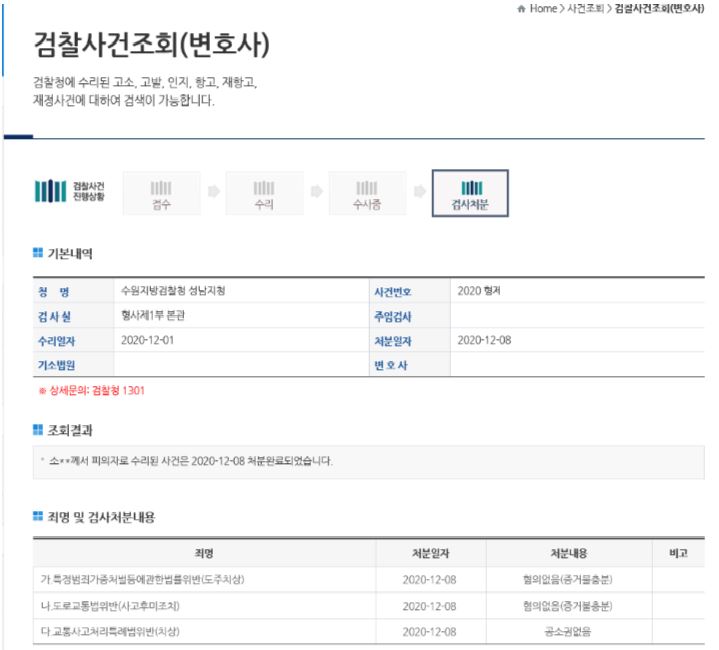Click 처분일자 date in the 사고후미조치 row
Viewport: 719px width, 650px height.
430,606
